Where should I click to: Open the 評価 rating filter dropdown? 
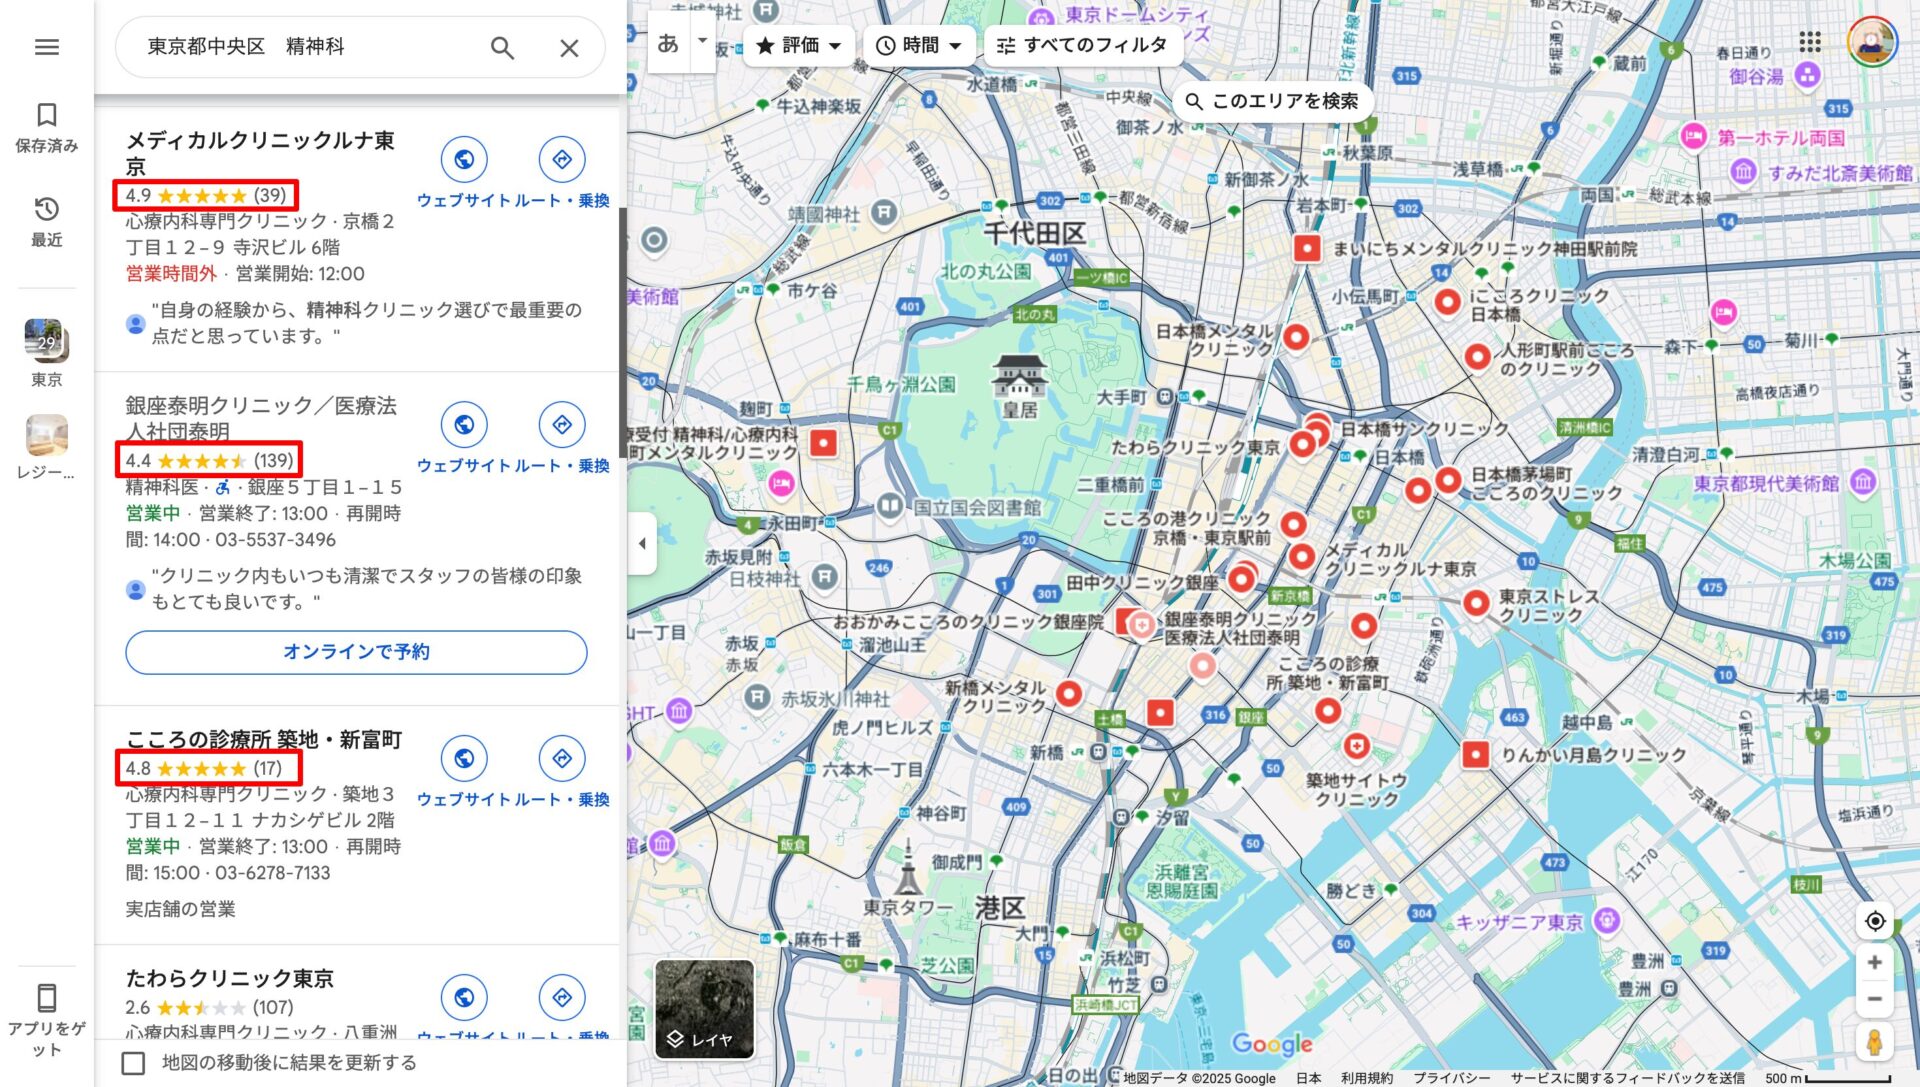pyautogui.click(x=798, y=45)
